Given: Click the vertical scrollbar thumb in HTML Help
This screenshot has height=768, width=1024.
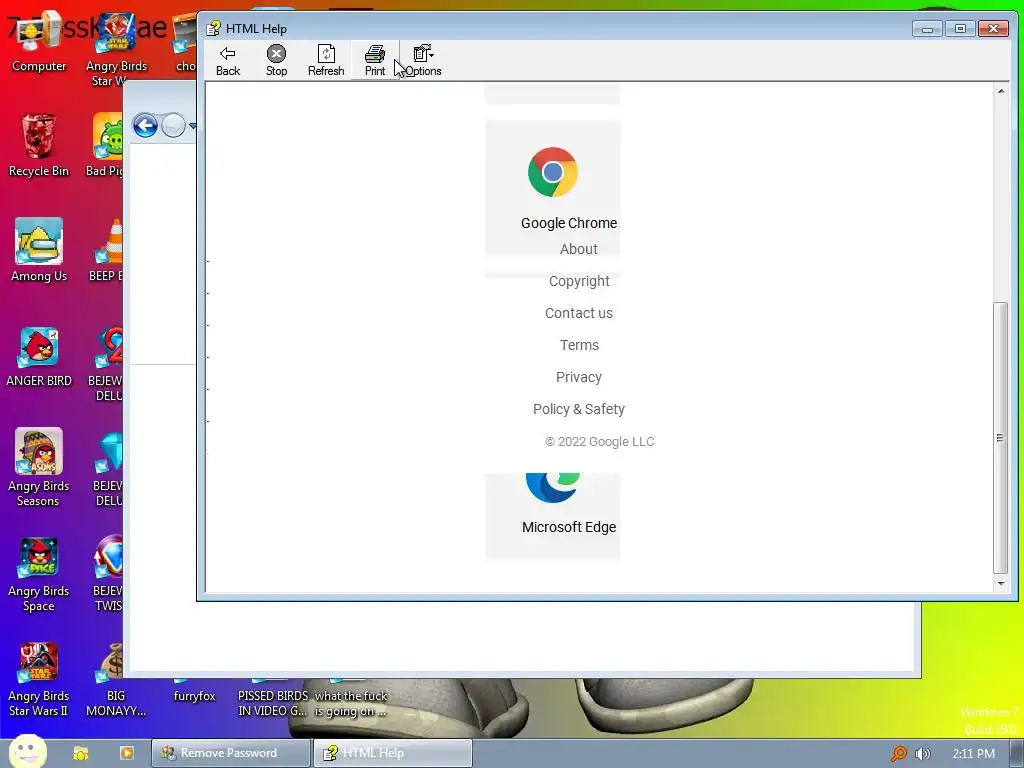Looking at the screenshot, I should click(x=1000, y=437).
